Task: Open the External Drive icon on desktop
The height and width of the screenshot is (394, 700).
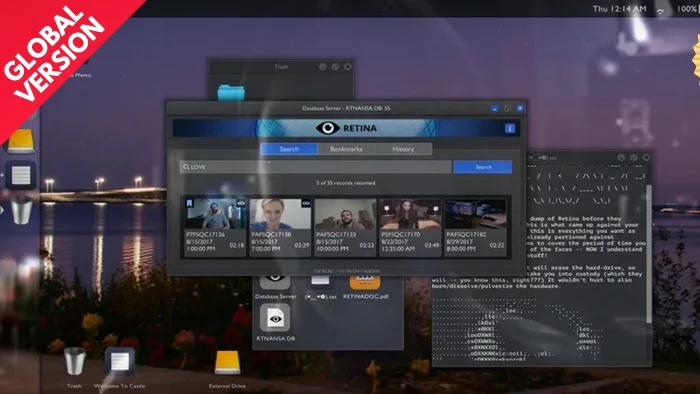Action: (x=227, y=362)
